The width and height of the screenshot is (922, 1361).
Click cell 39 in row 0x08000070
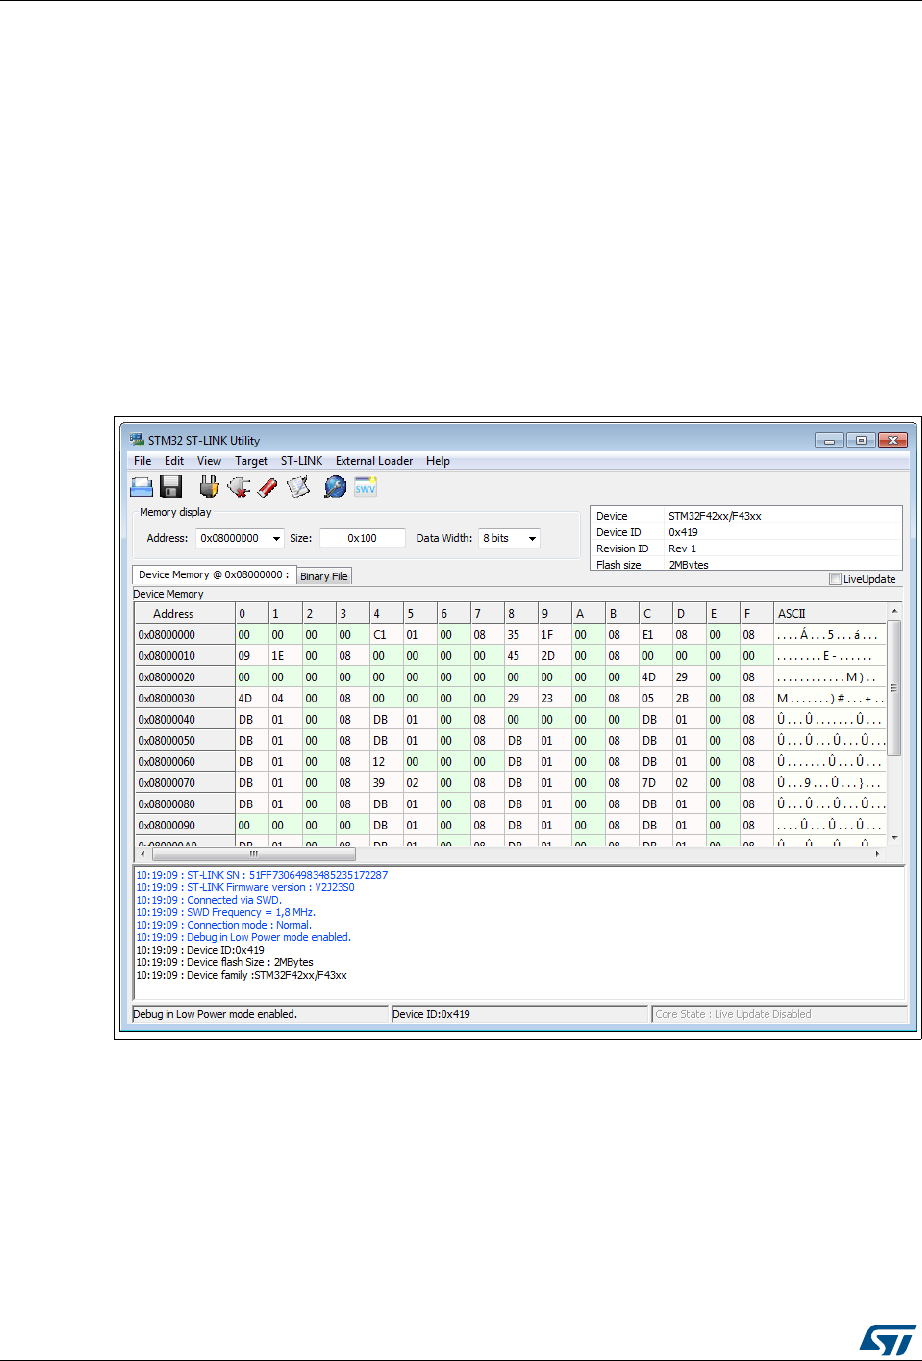tap(386, 783)
